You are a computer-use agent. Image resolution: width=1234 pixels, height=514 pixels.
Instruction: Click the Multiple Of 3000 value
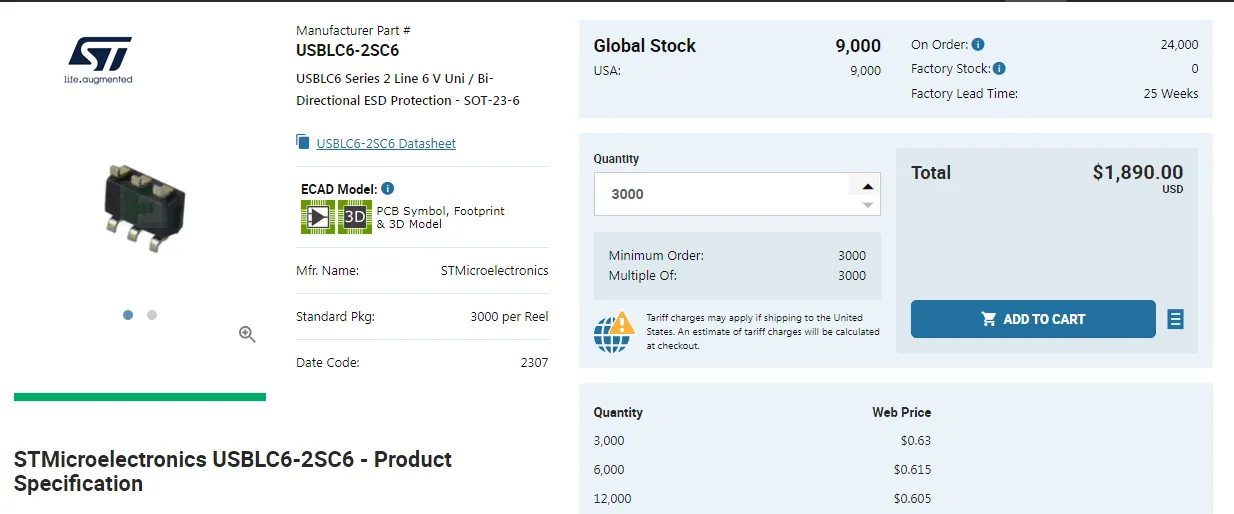click(852, 276)
